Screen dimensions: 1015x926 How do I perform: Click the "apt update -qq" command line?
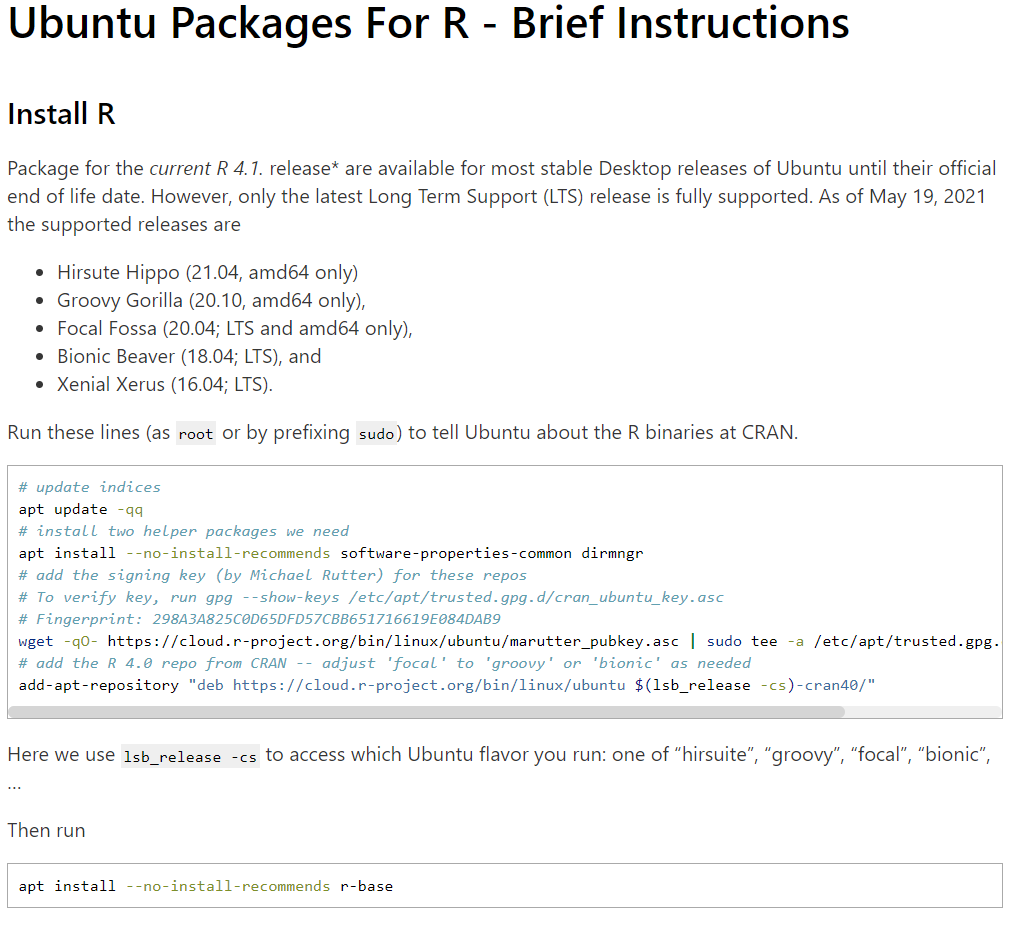[x=81, y=509]
